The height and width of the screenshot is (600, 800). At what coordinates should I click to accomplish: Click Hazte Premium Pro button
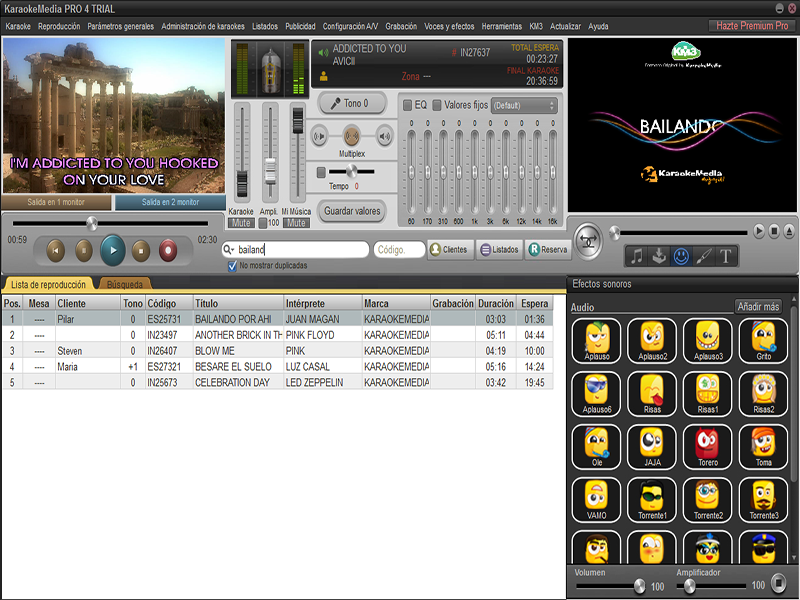[x=752, y=26]
